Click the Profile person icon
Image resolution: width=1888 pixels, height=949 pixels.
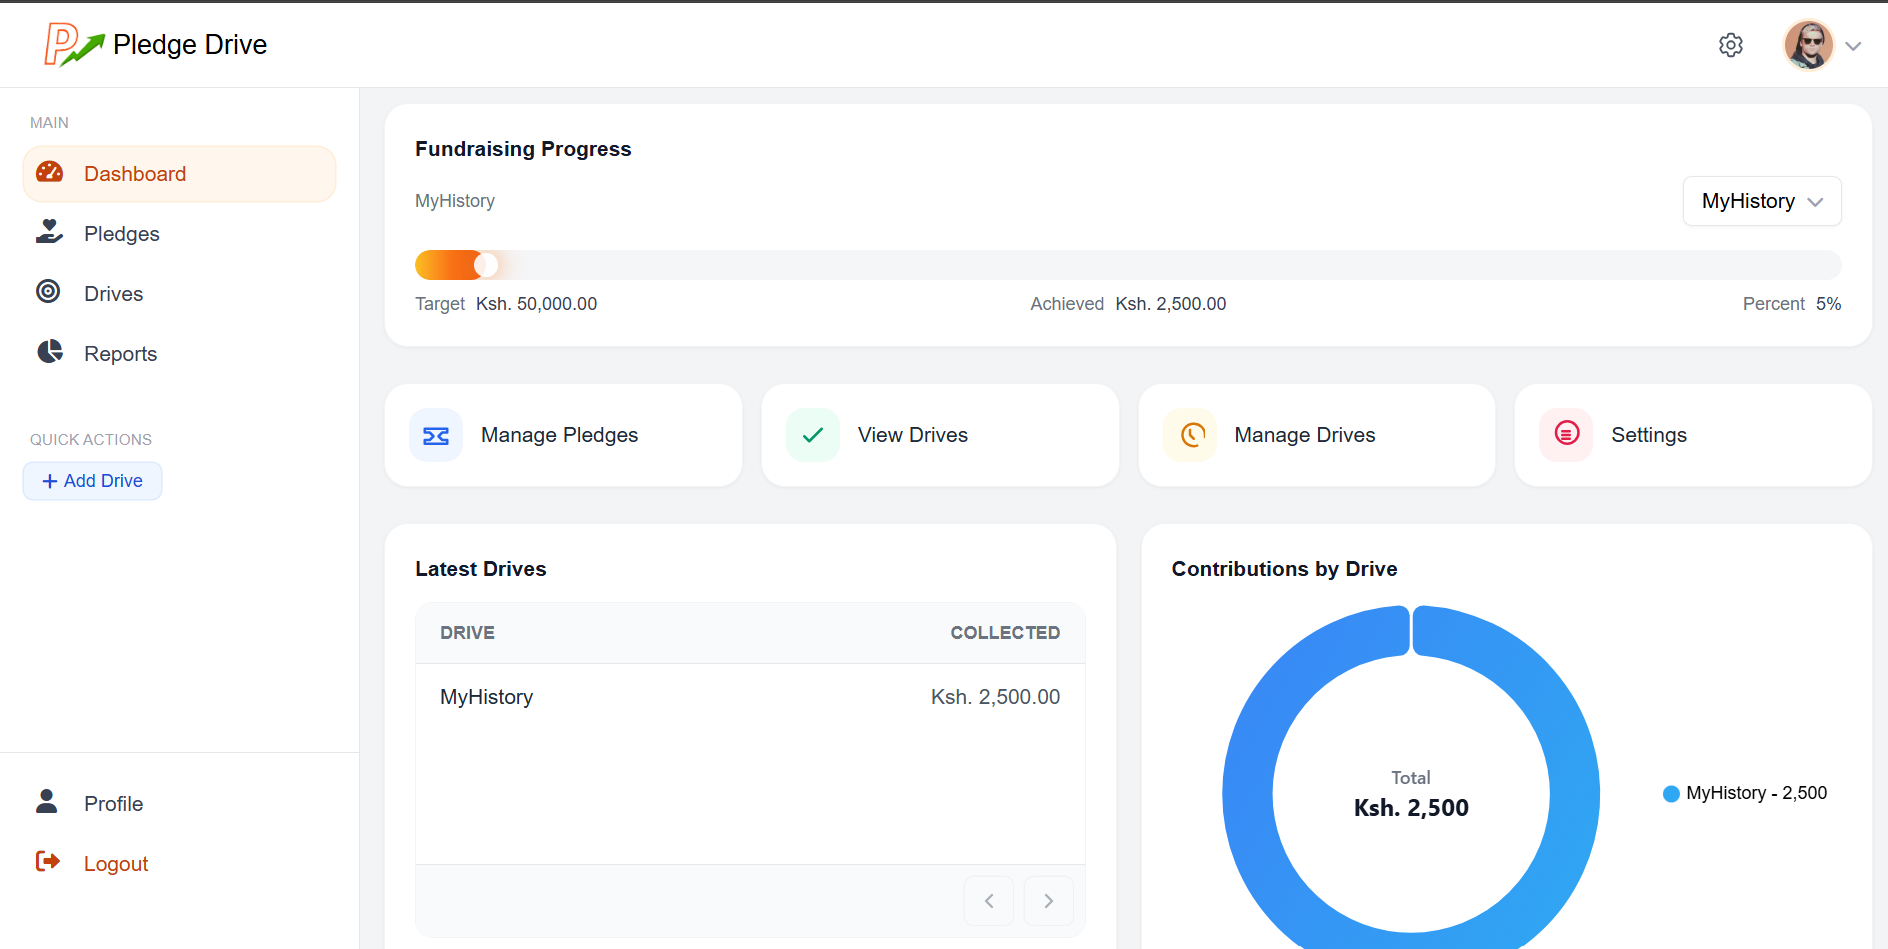pos(46,802)
